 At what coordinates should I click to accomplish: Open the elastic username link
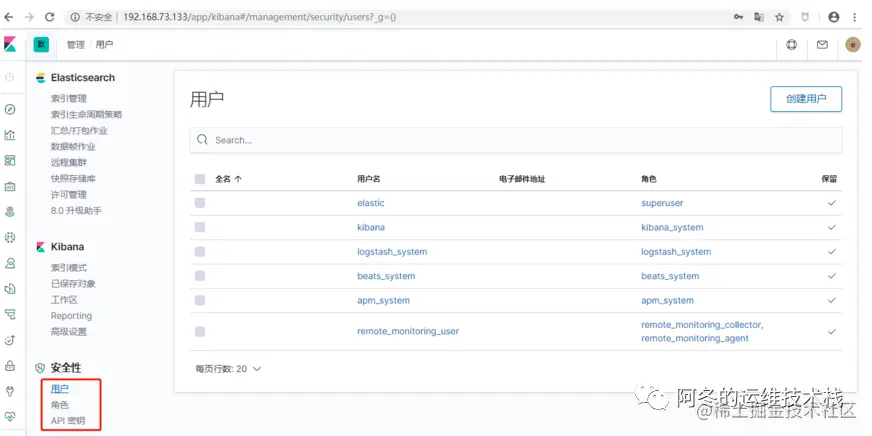point(370,203)
